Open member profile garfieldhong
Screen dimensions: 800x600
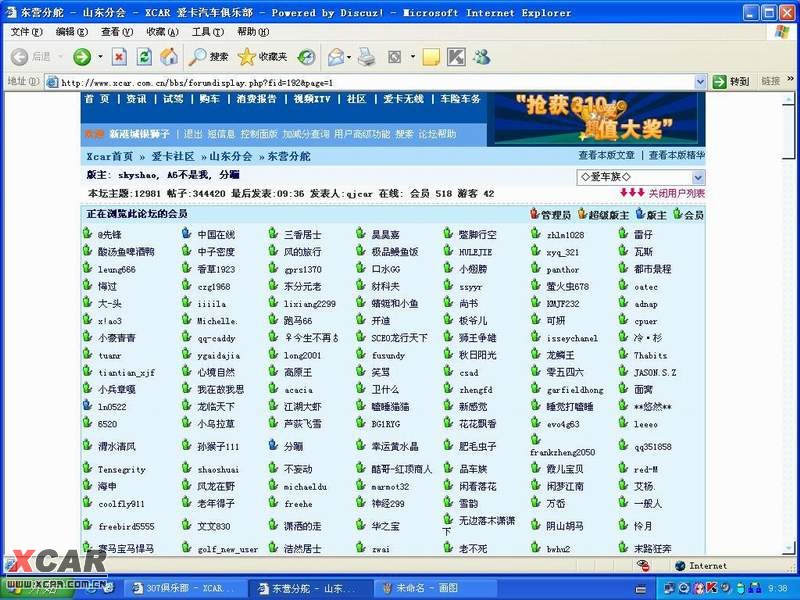575,390
